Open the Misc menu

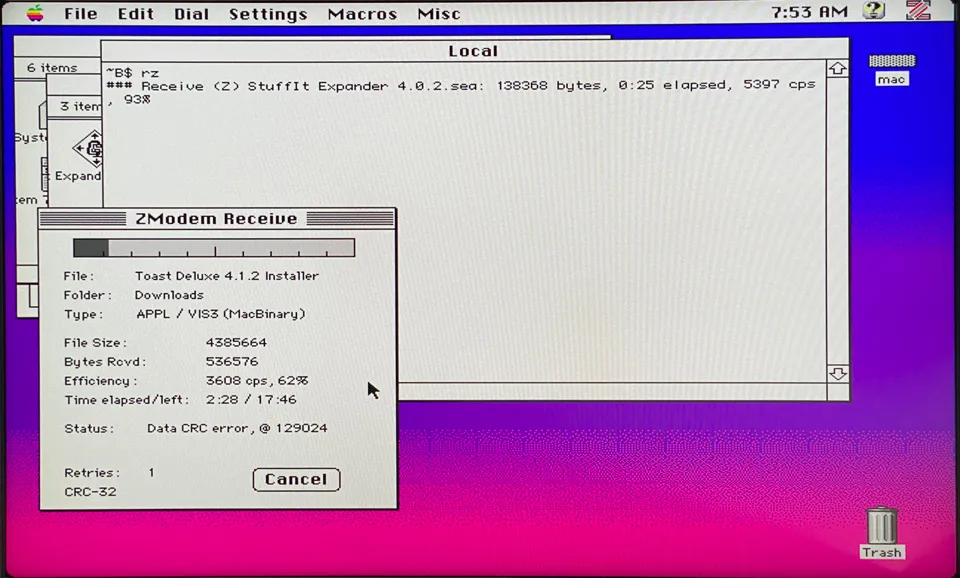(438, 13)
